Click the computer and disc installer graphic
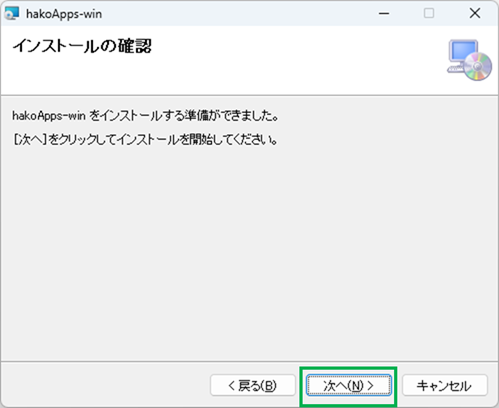 click(469, 60)
